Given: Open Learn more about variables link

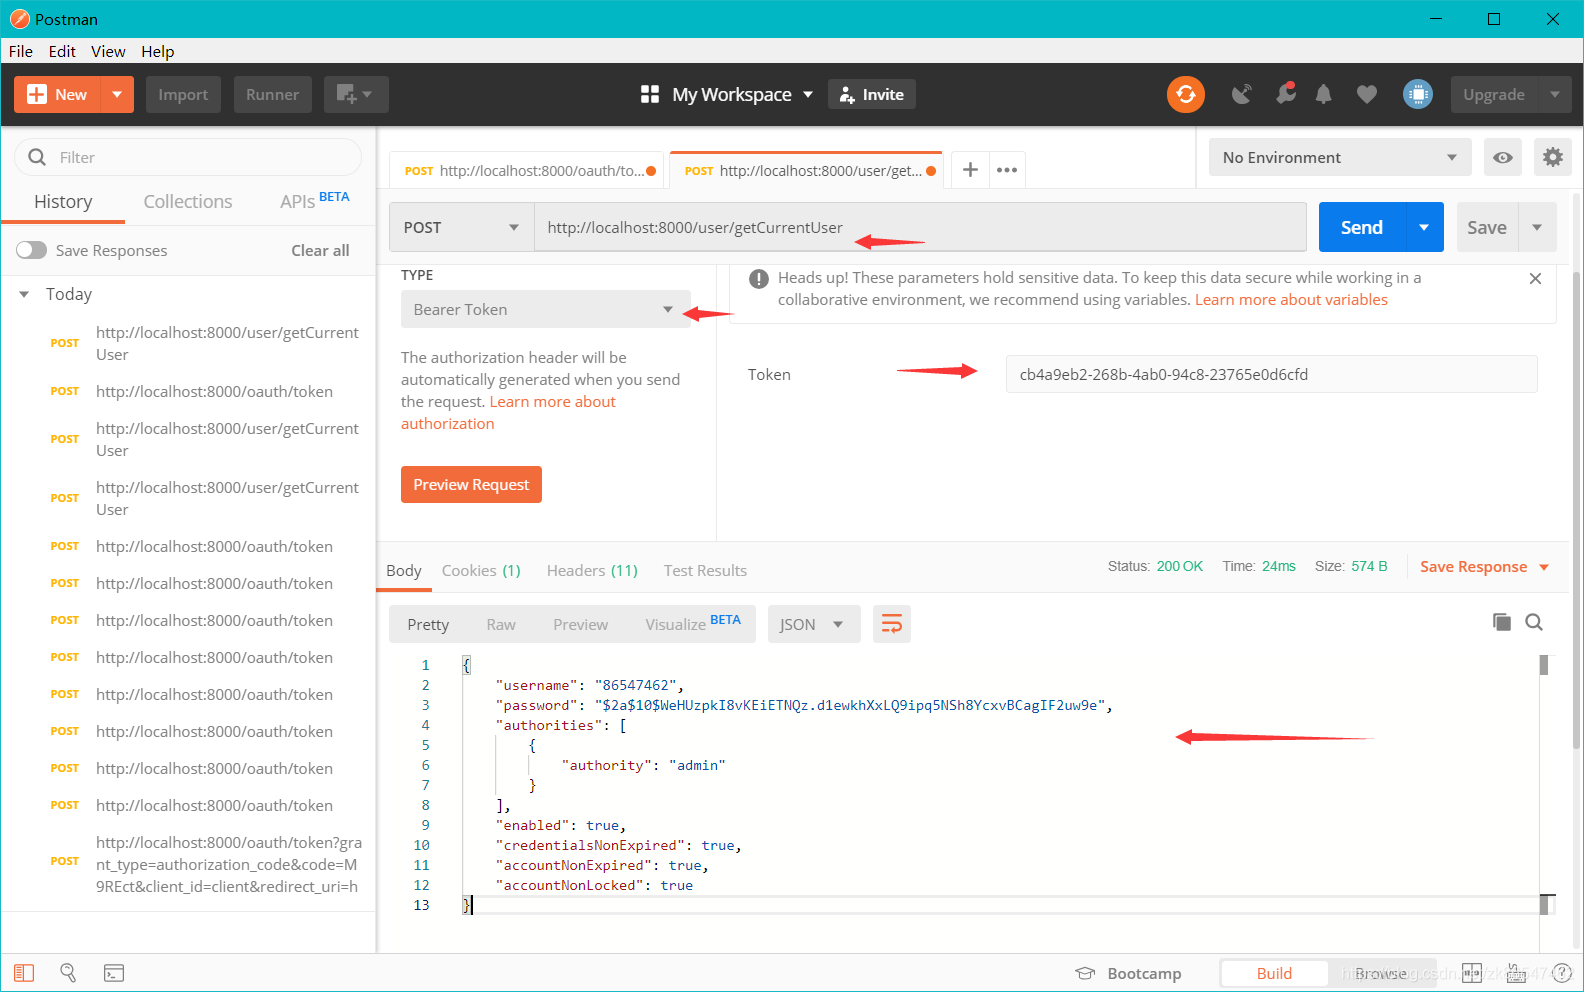Looking at the screenshot, I should tap(1291, 299).
